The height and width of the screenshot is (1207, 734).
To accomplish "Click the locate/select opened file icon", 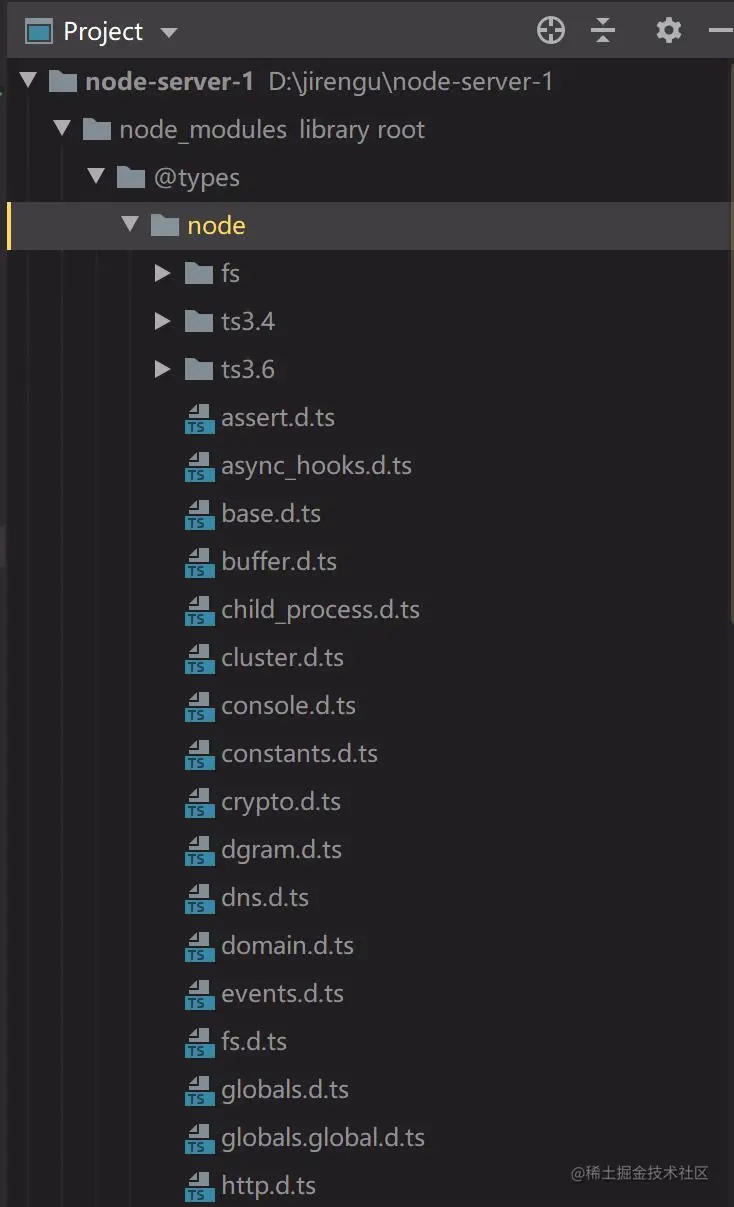I will 551,31.
